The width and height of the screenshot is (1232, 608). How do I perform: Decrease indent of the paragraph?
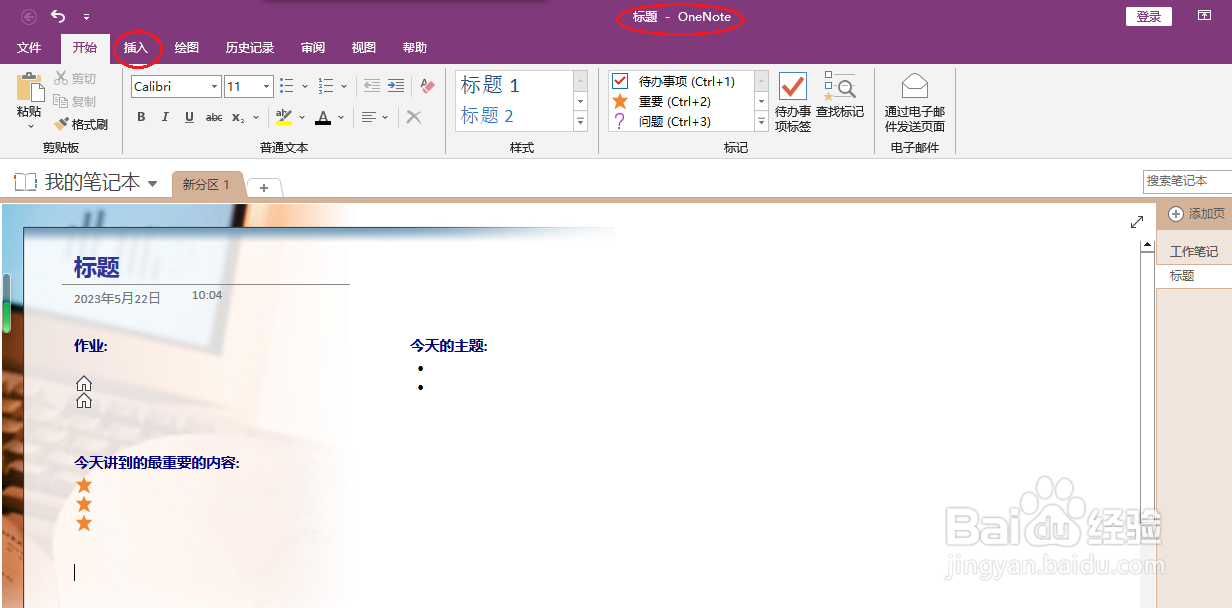point(372,87)
